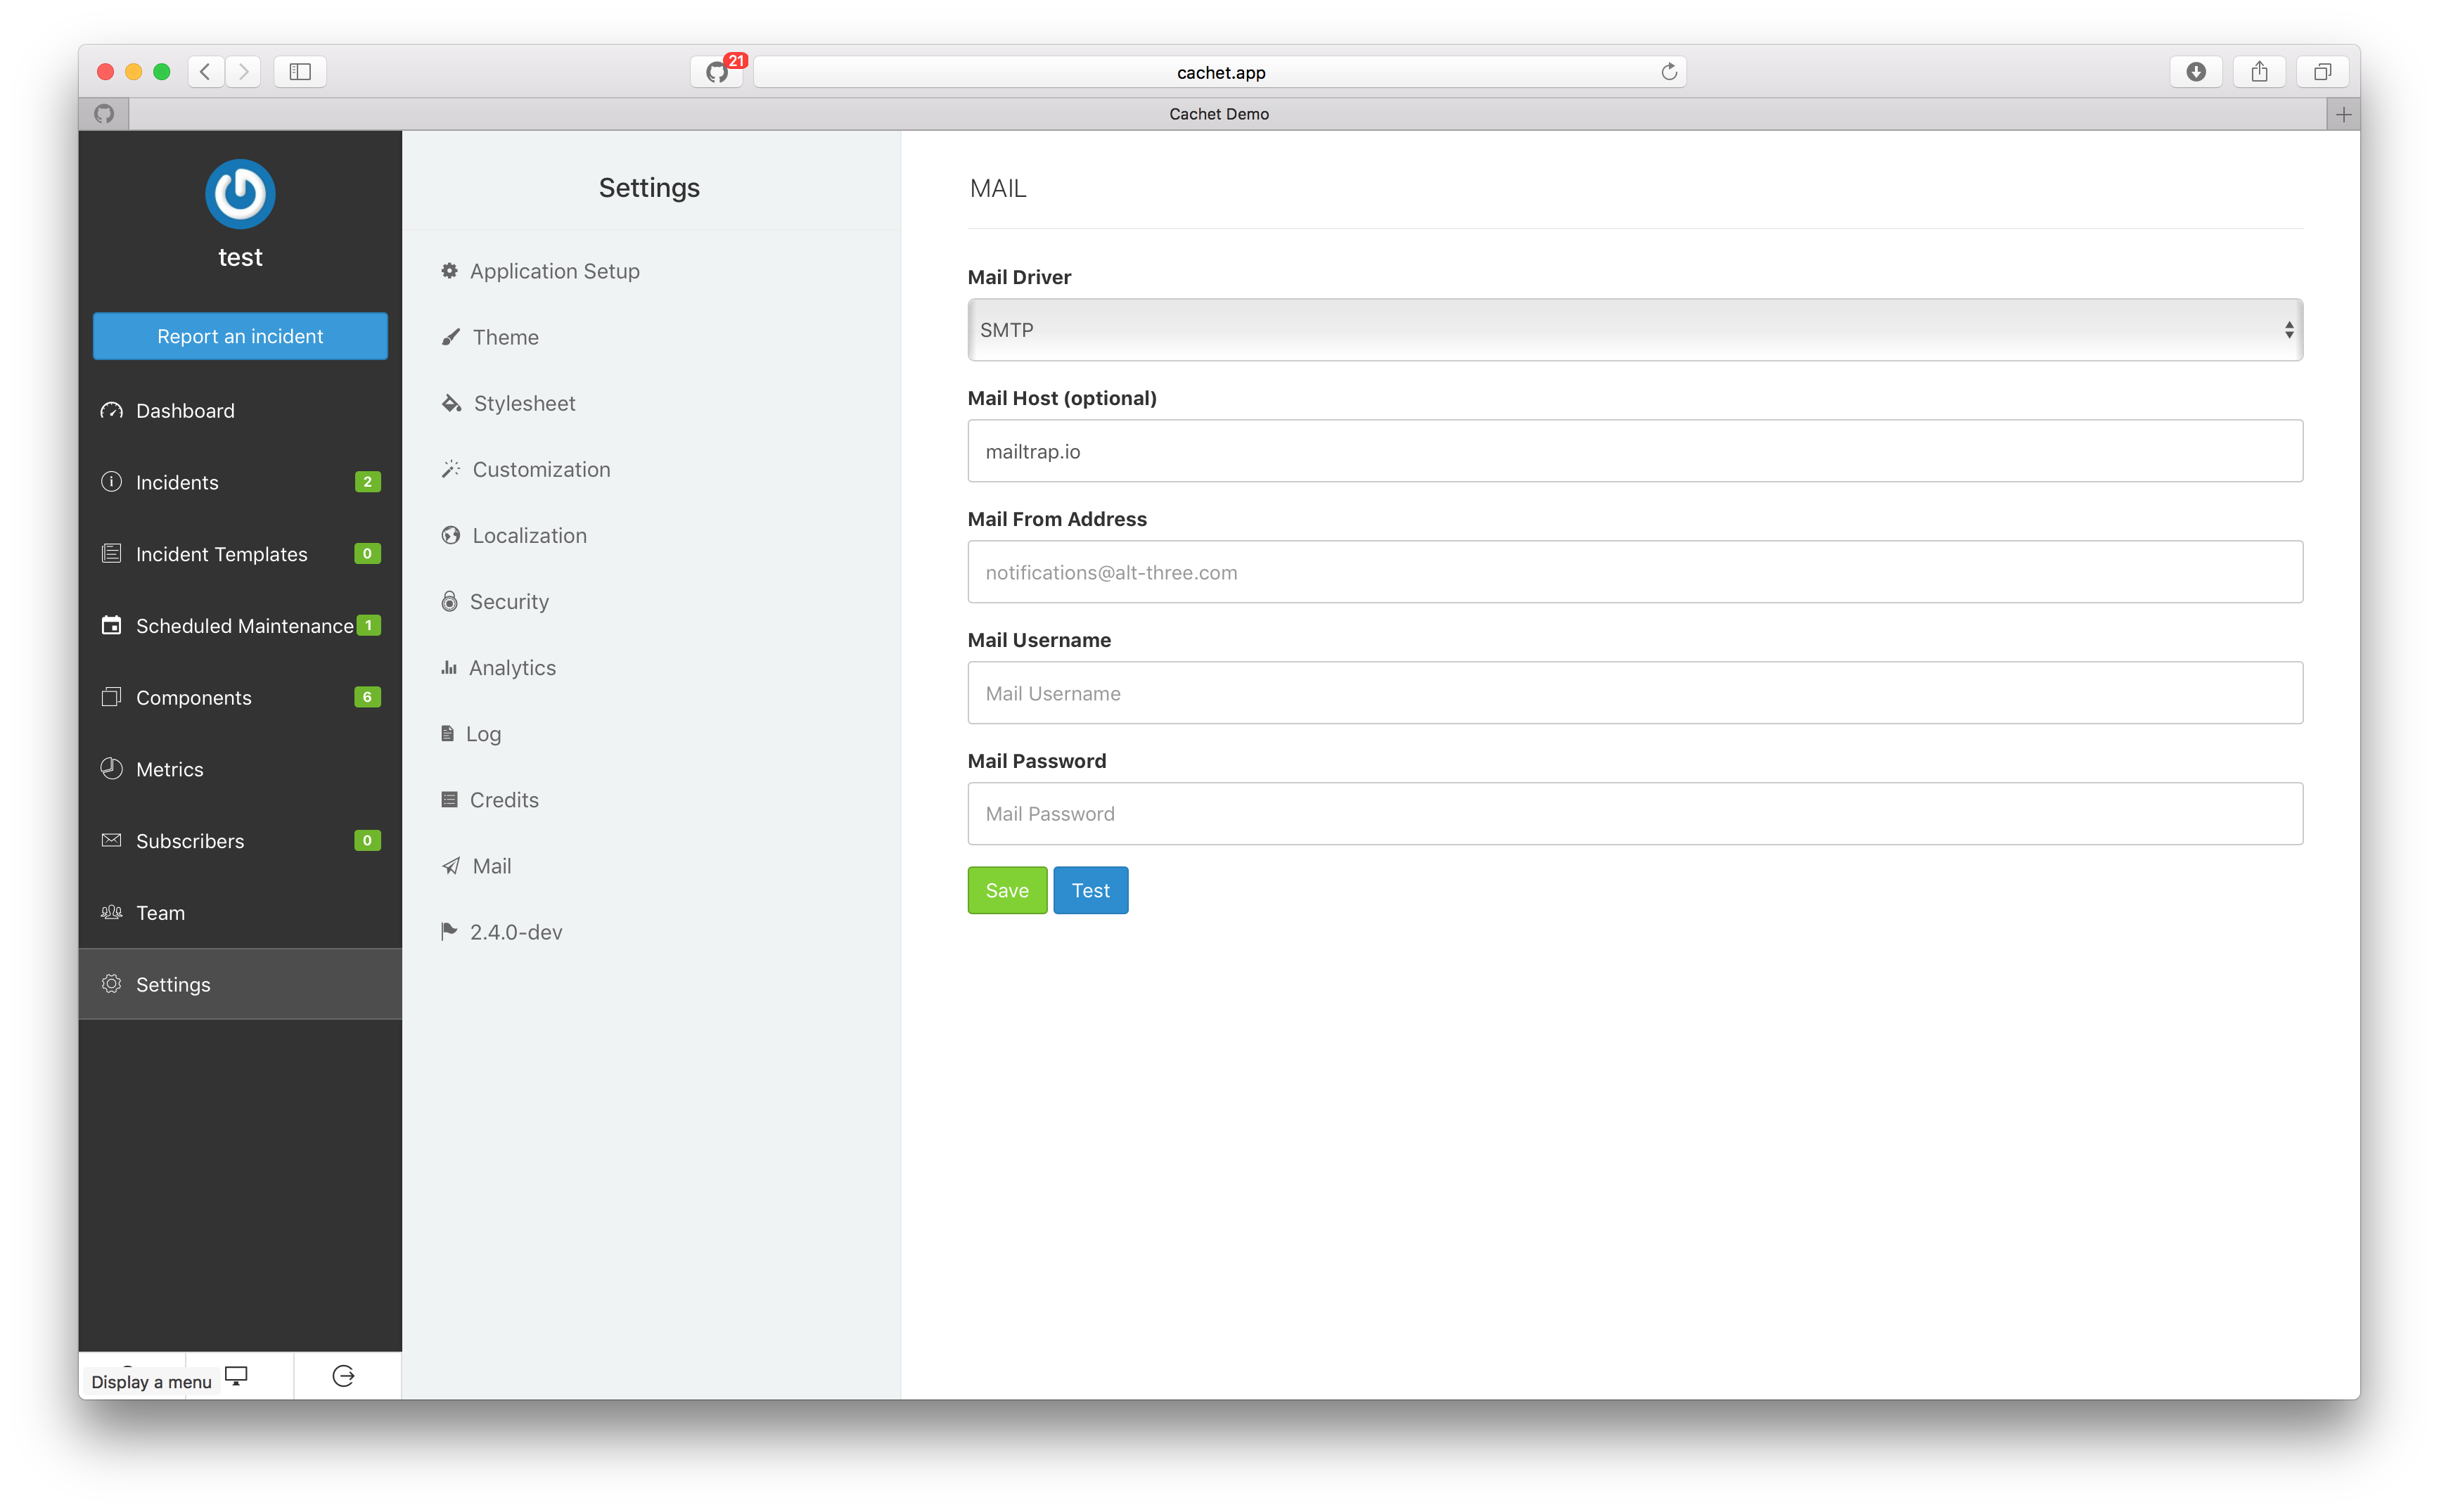Open Dashboard in the sidebar

tap(240, 410)
